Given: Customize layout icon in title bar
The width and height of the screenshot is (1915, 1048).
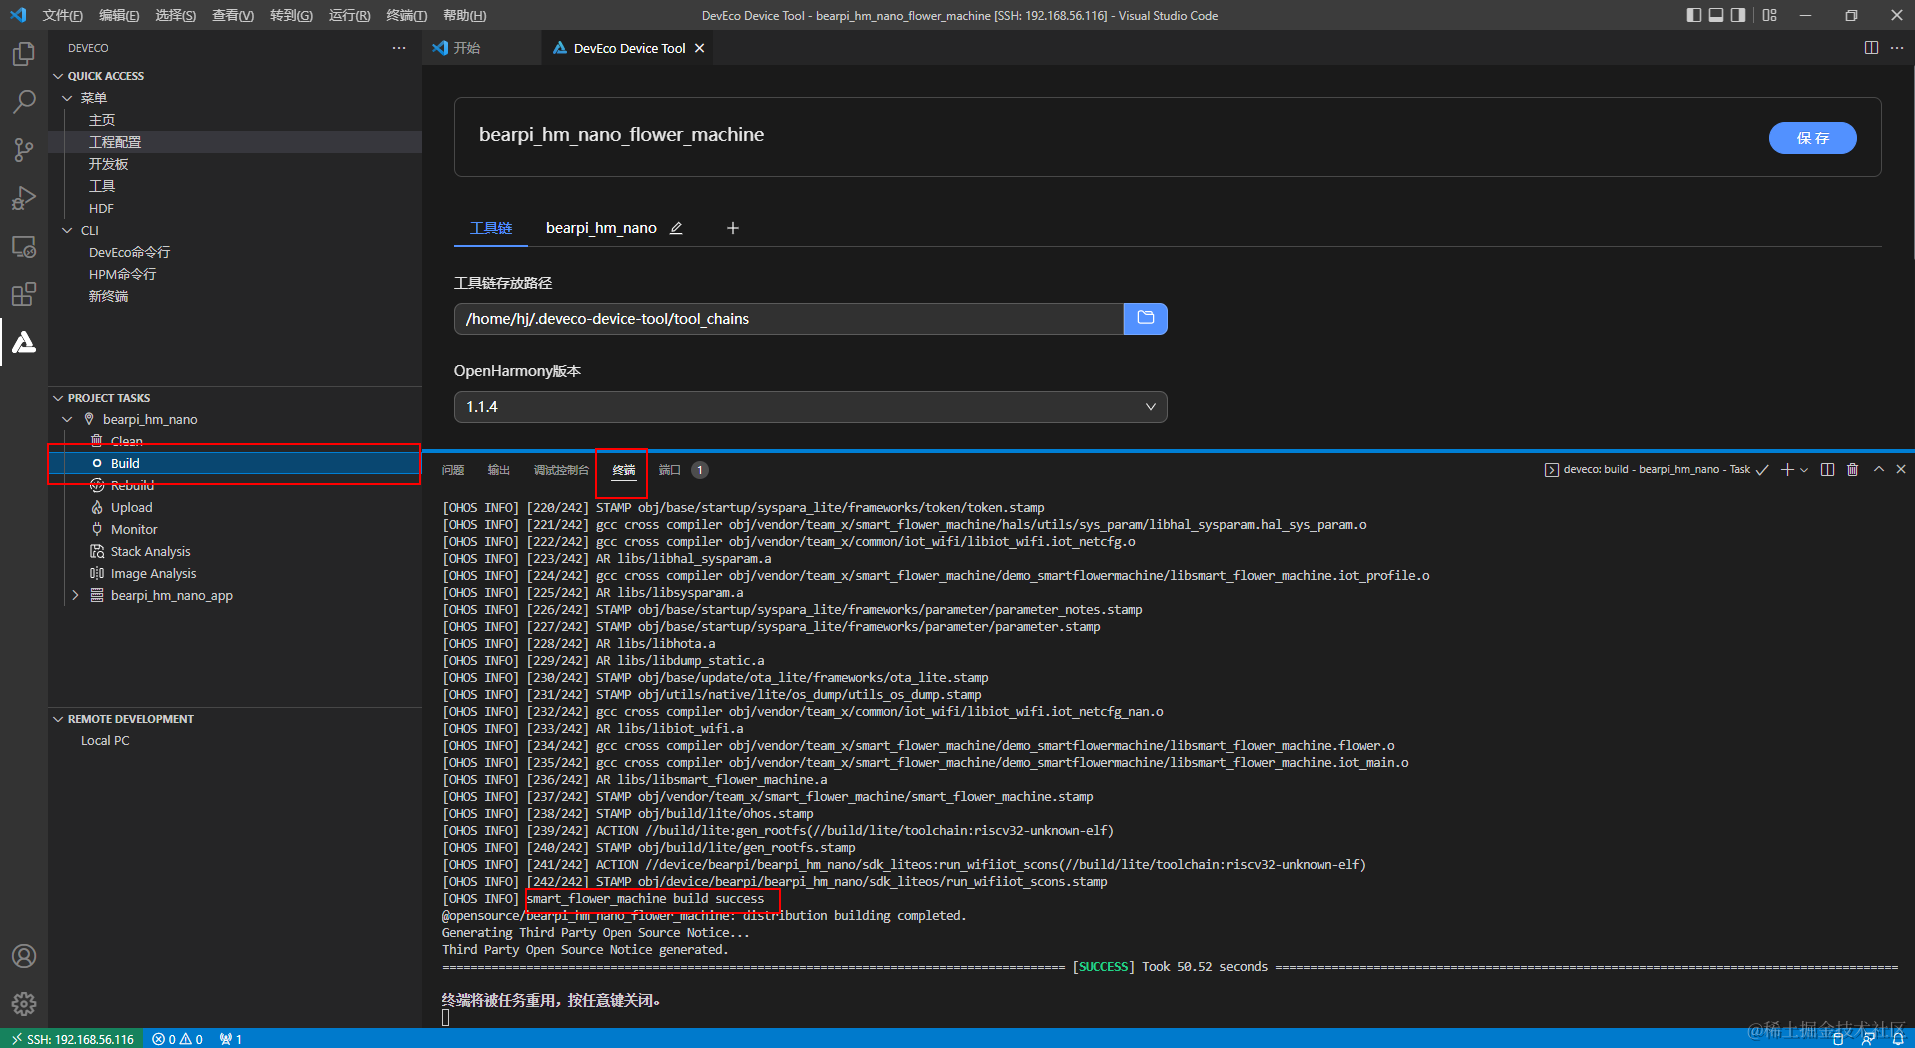Looking at the screenshot, I should [1770, 15].
